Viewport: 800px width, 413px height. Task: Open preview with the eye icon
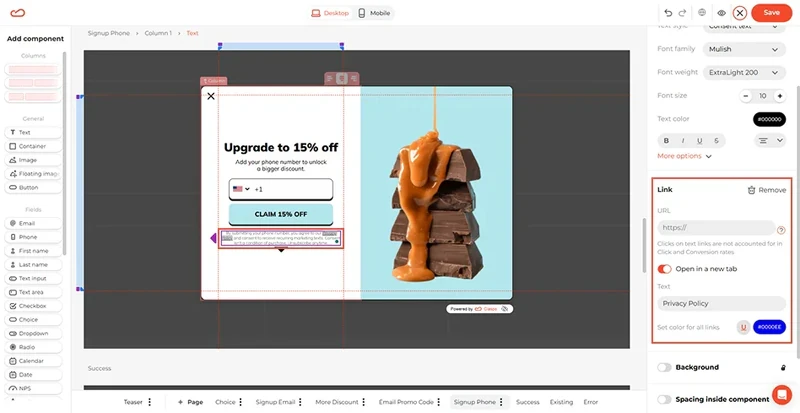[721, 13]
